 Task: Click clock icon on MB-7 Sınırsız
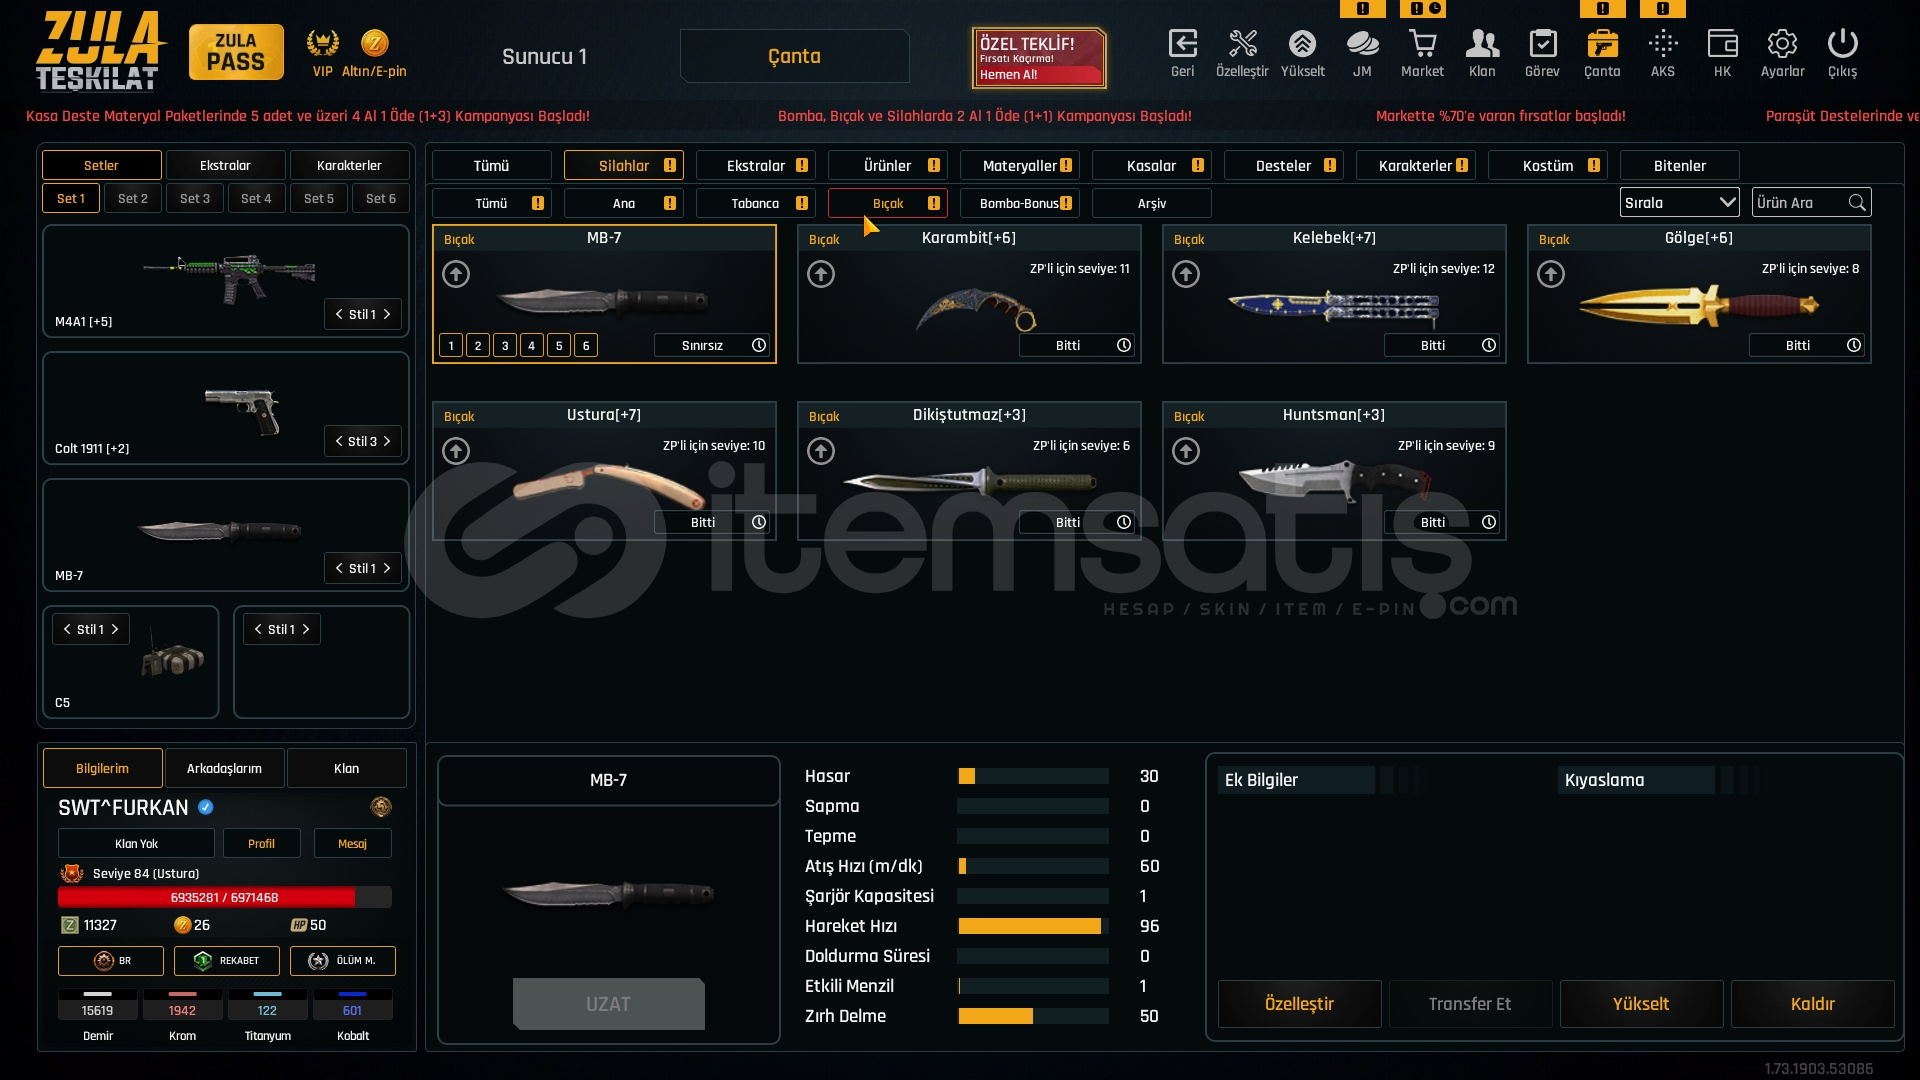coord(759,345)
